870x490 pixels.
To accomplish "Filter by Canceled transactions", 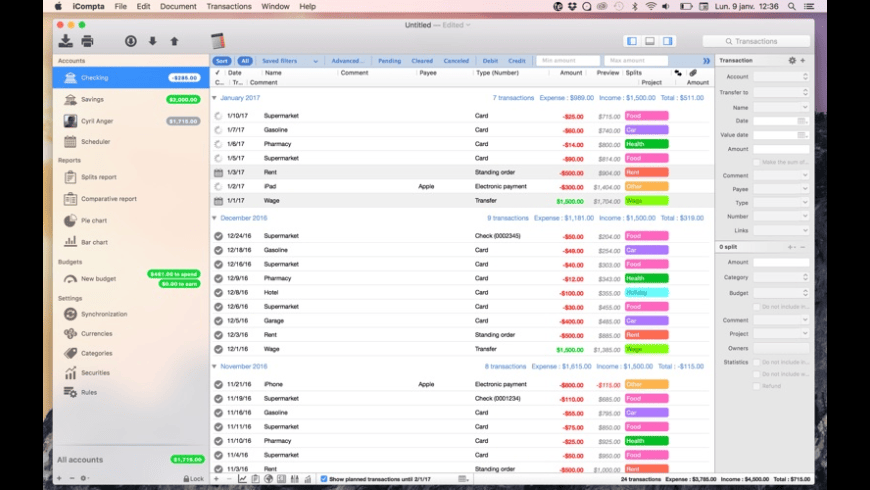I will click(456, 61).
